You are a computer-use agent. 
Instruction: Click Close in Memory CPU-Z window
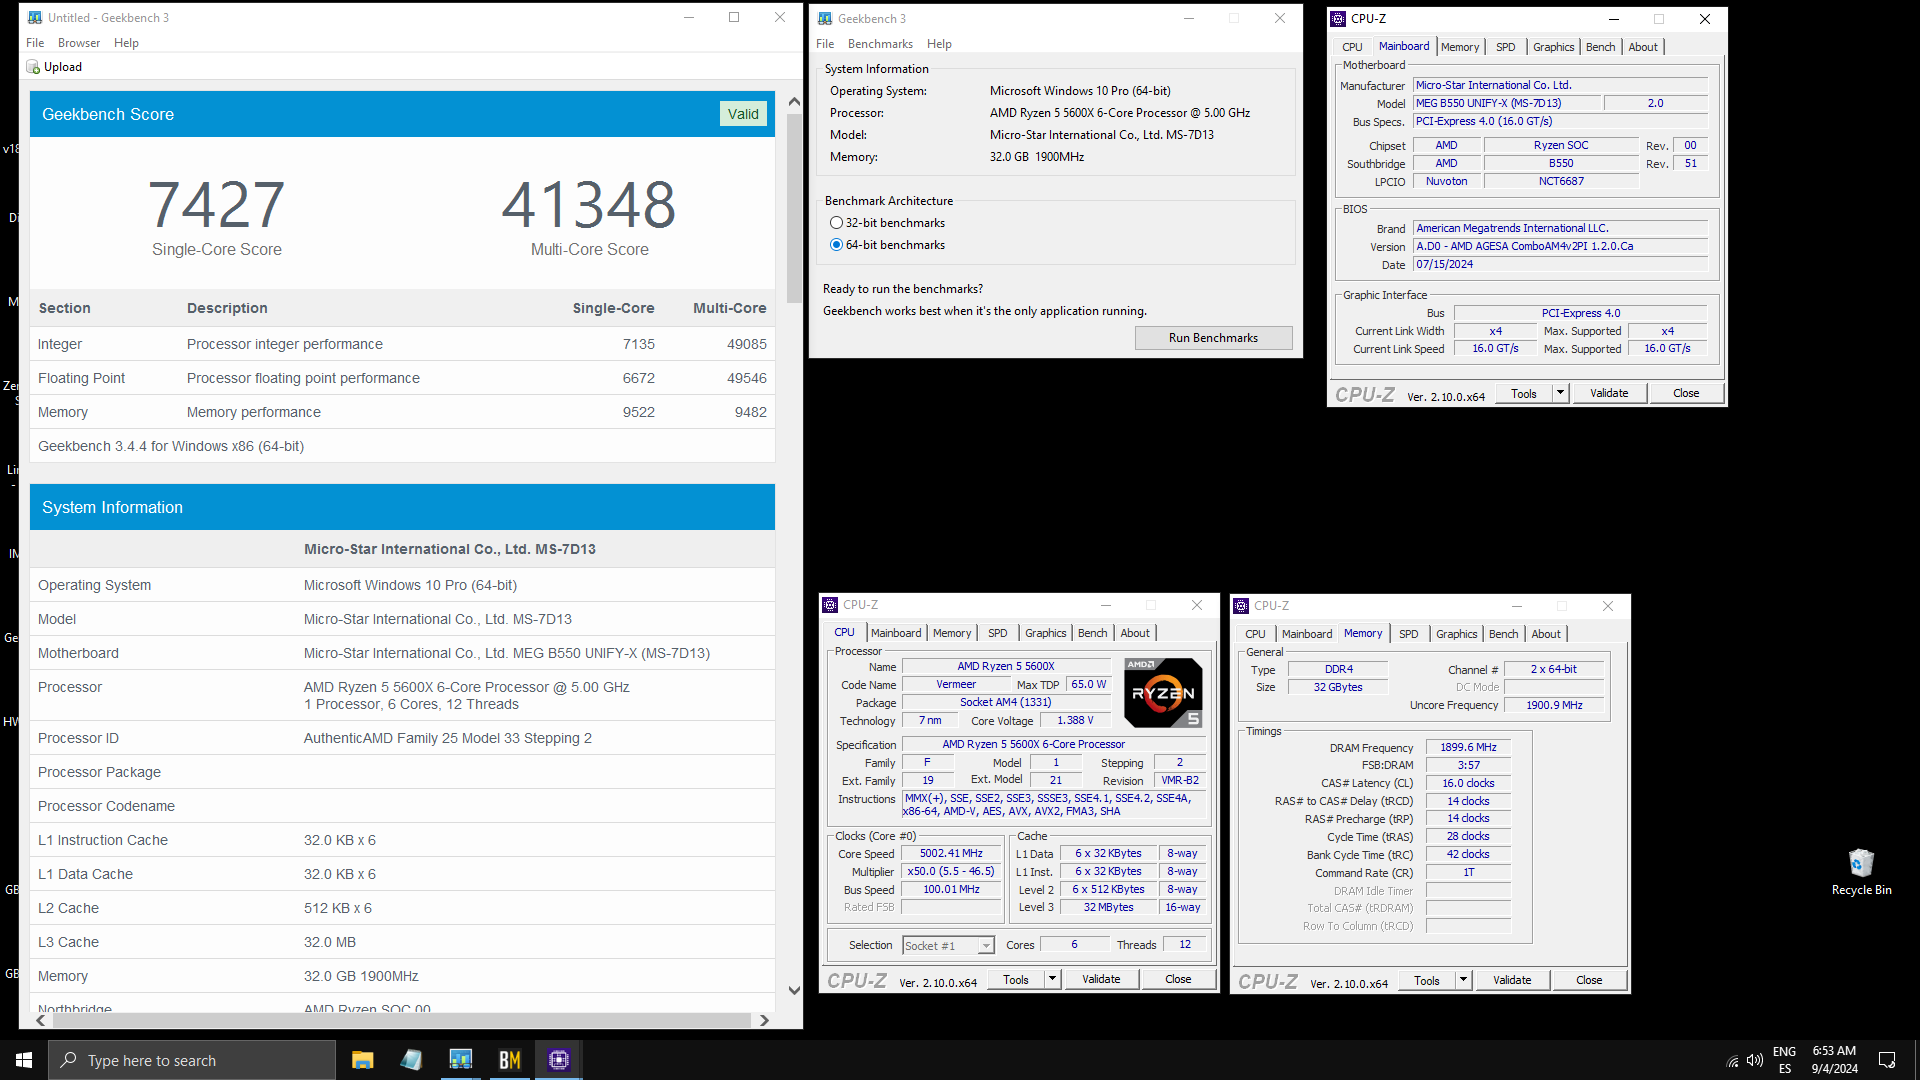pos(1589,980)
